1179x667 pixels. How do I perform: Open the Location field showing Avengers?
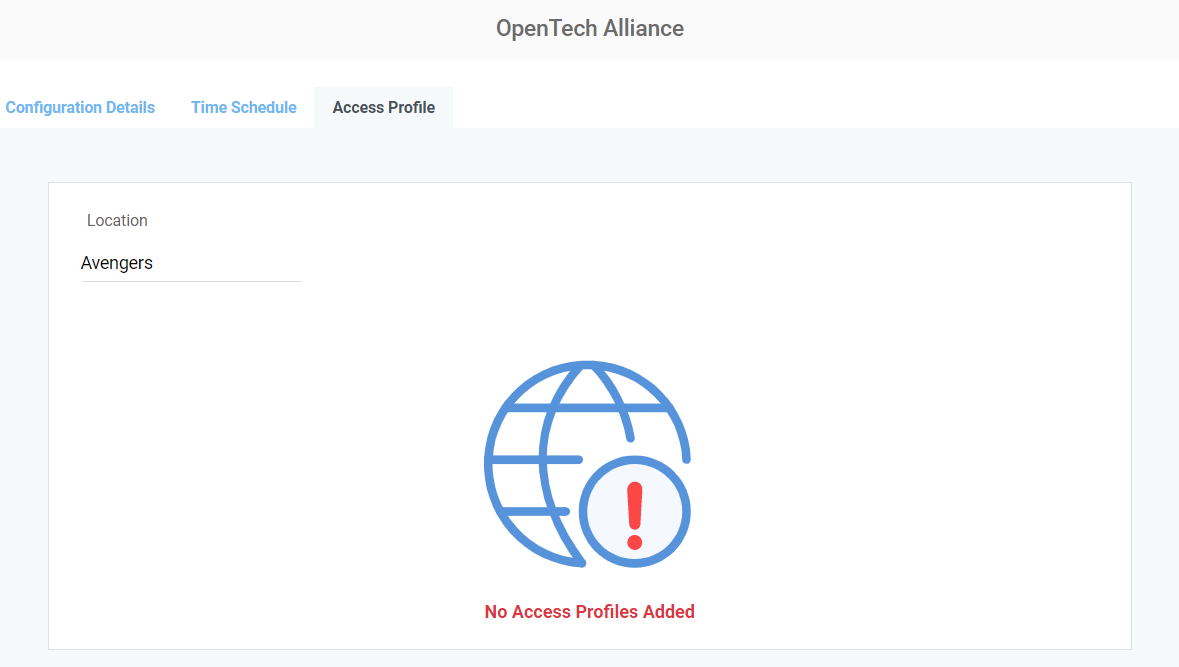point(191,263)
